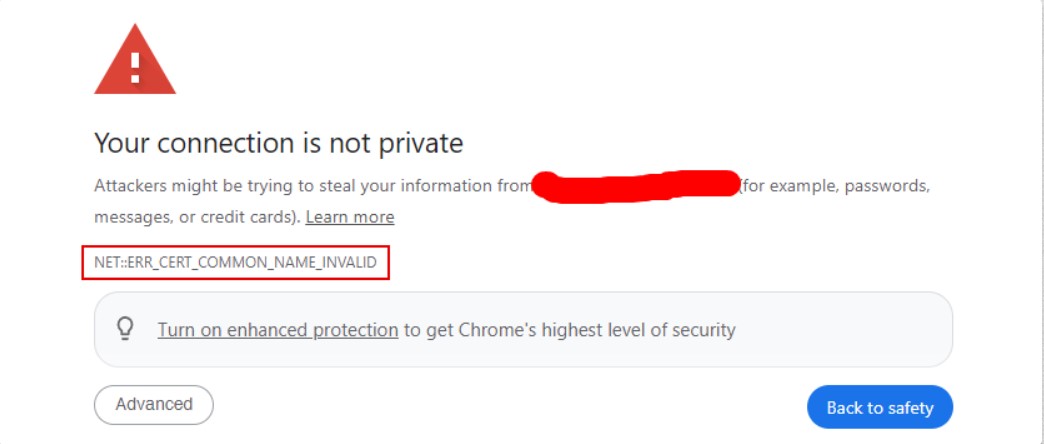Click the word private in the heading

(x=421, y=143)
